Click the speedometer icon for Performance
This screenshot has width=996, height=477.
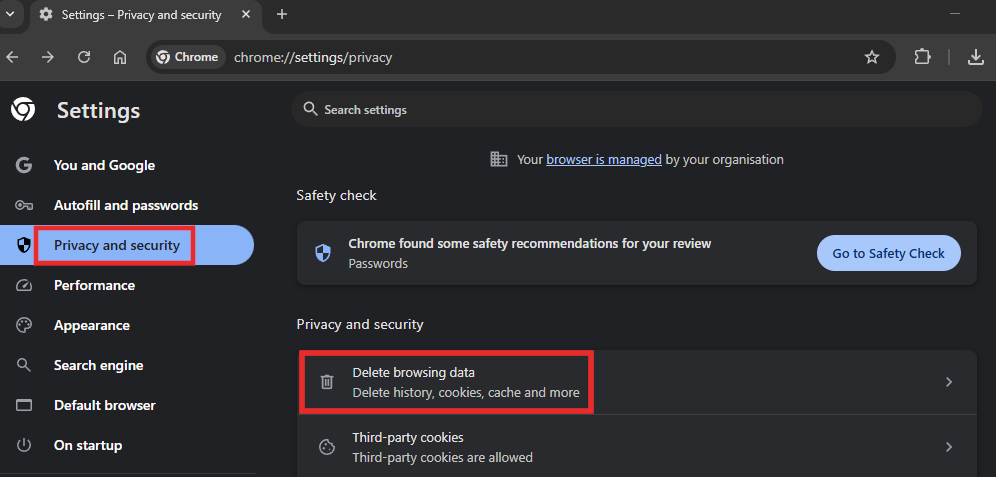24,285
